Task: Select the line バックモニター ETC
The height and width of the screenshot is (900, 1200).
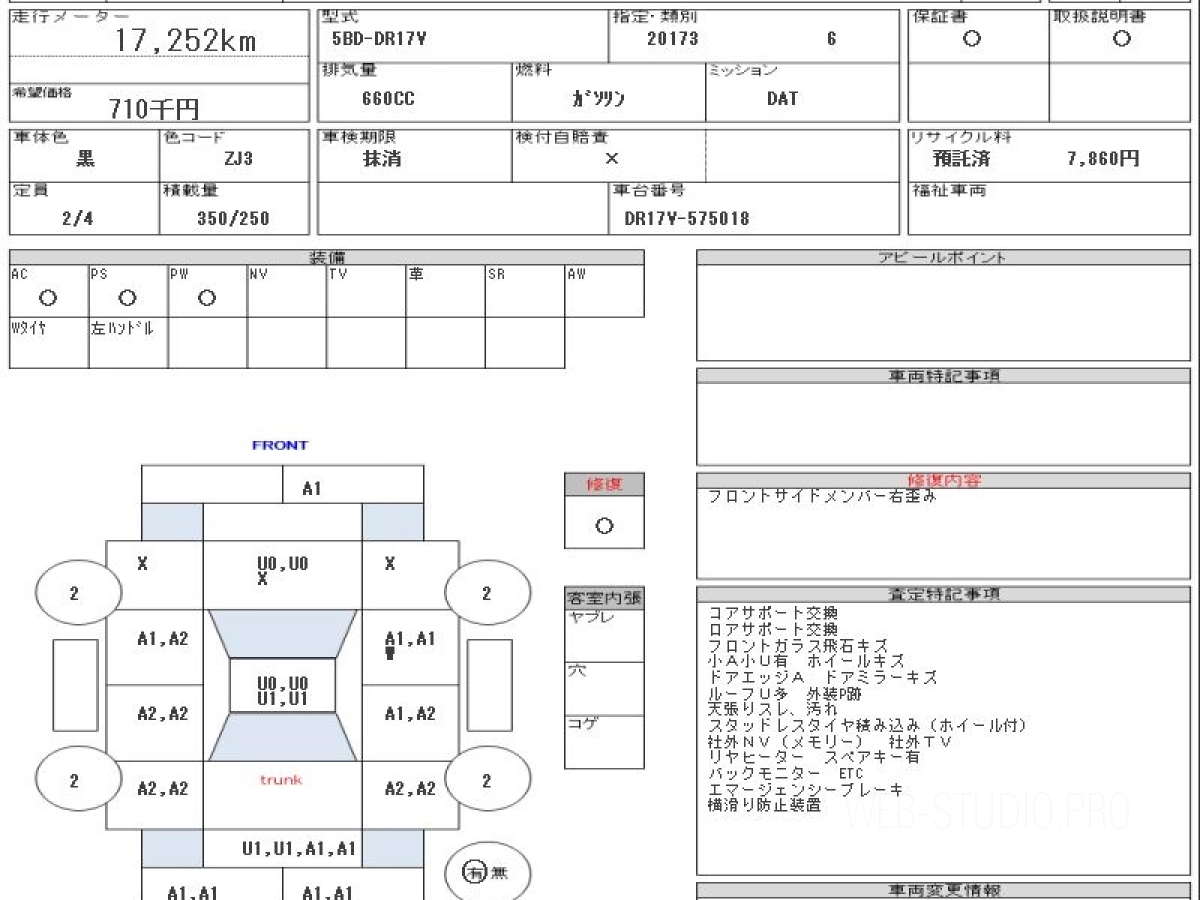Action: [x=785, y=773]
